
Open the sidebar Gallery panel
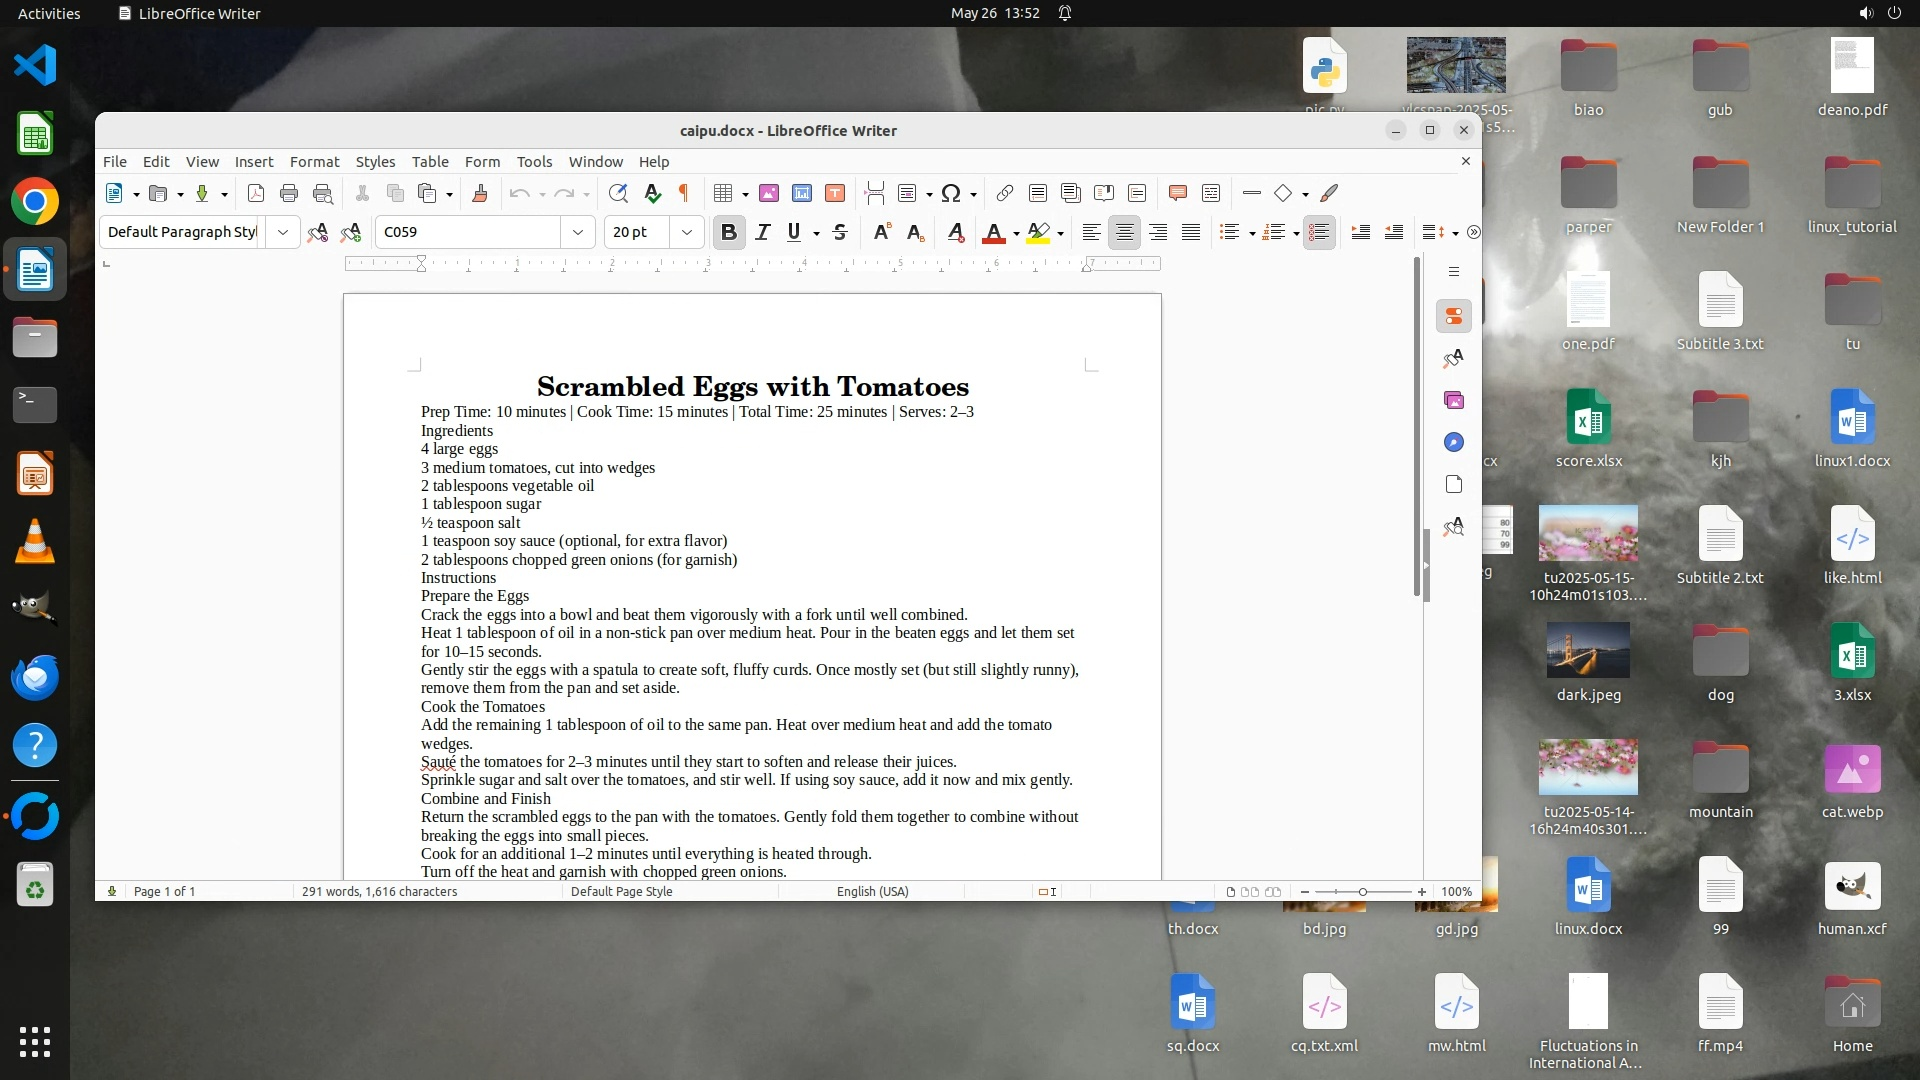1454,401
